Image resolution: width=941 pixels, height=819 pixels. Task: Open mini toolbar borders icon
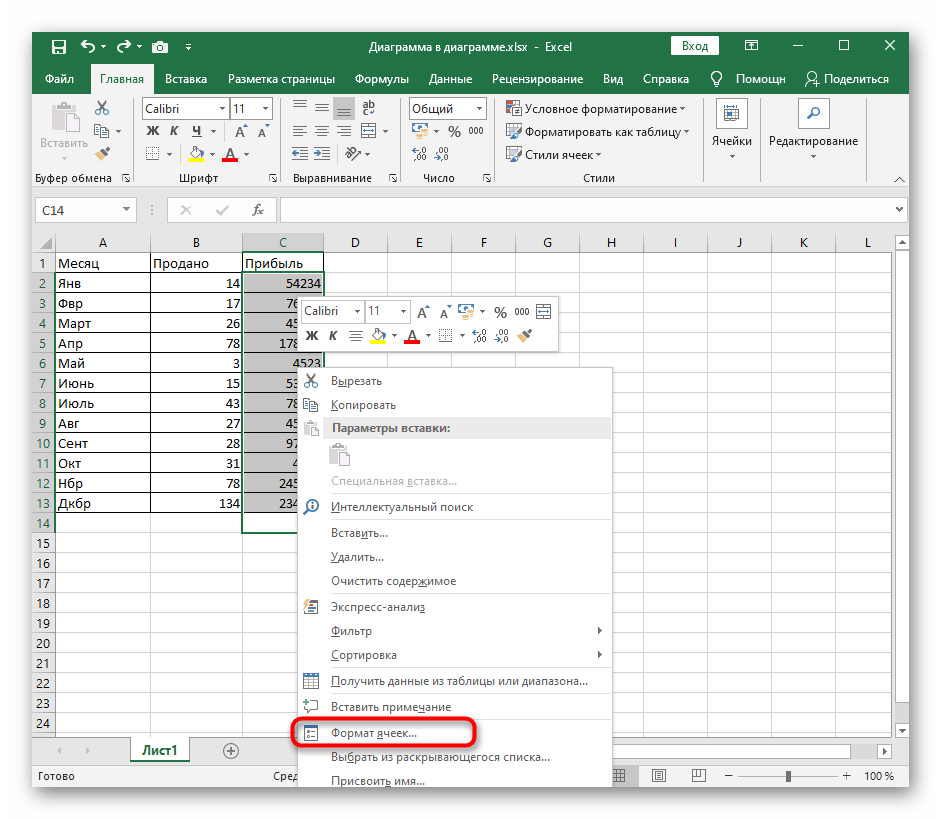coord(445,335)
